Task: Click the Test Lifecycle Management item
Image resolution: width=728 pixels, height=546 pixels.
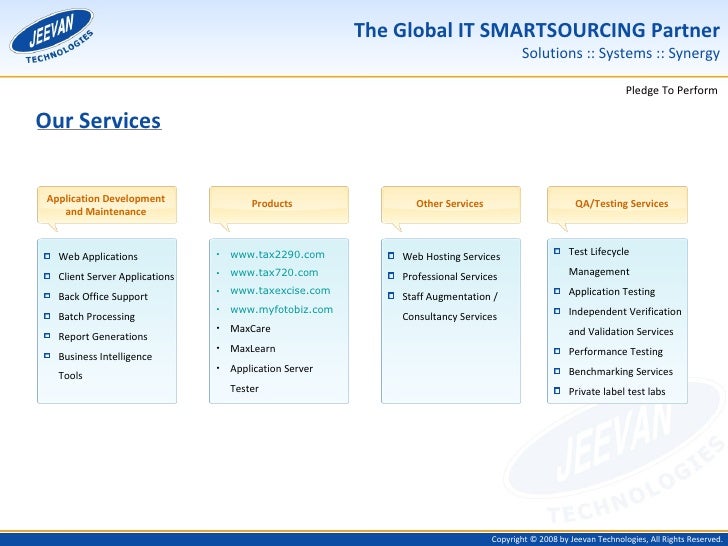Action: 599,261
